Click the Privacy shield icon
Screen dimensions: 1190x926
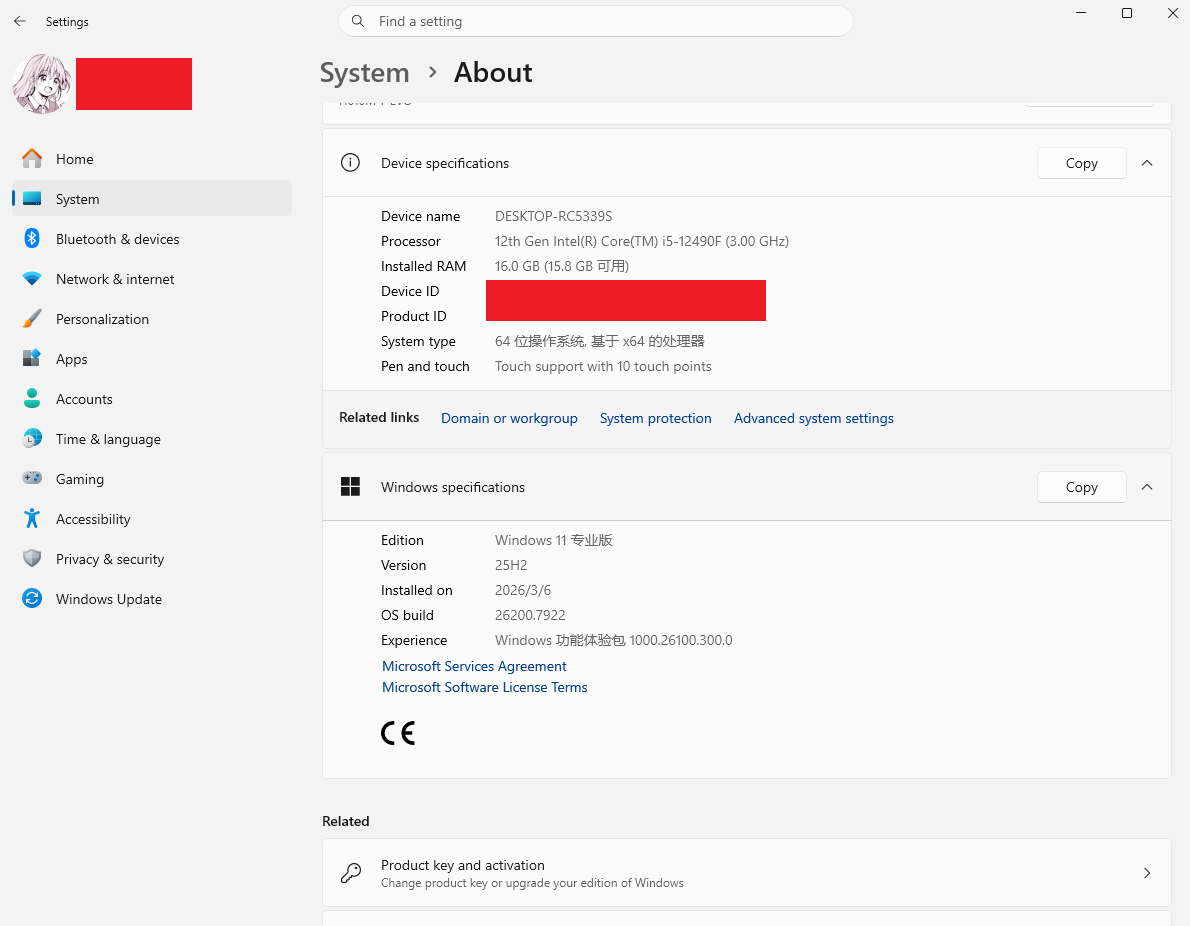point(32,559)
